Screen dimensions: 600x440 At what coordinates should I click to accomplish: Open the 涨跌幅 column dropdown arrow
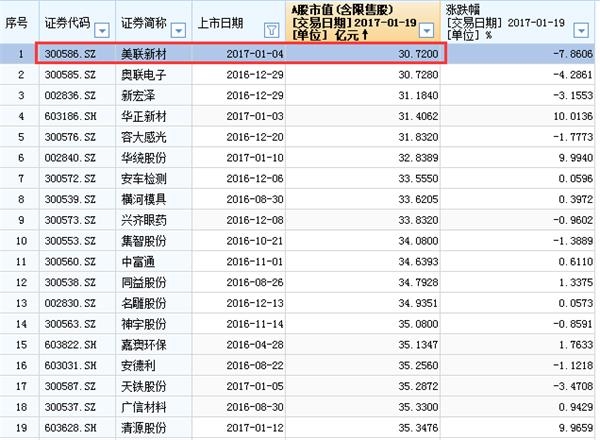point(581,30)
